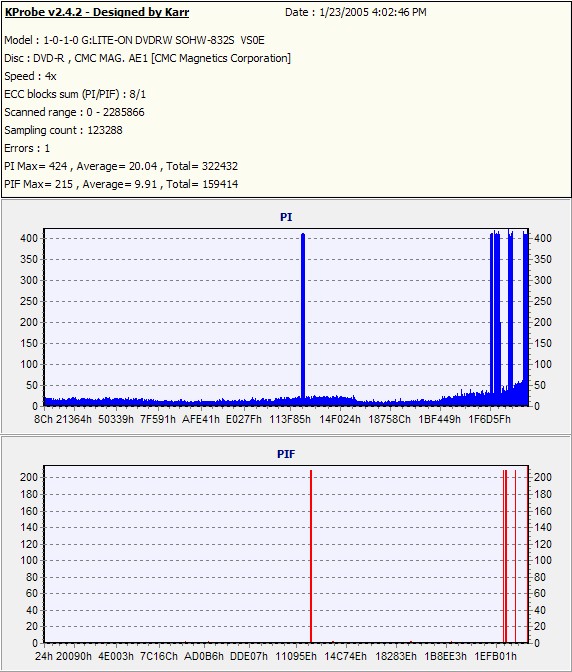The height and width of the screenshot is (672, 572).
Task: Click the red PIF spike near 11095Eh
Action: [x=311, y=556]
